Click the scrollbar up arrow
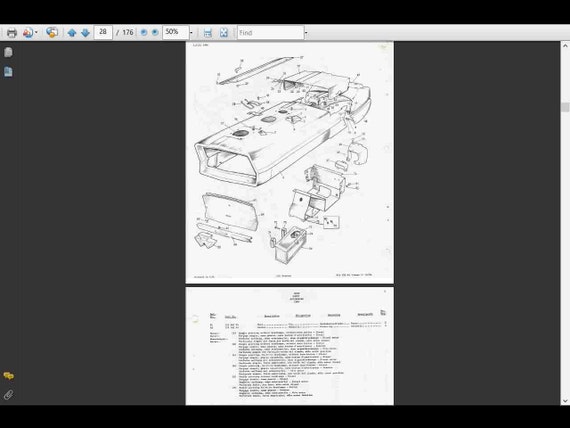This screenshot has width=570, height=428. (565, 46)
